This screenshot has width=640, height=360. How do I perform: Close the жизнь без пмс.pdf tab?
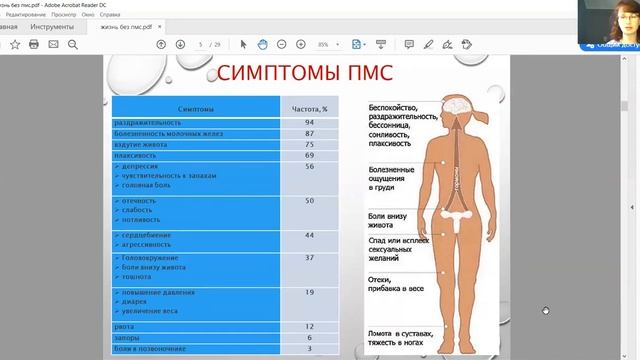click(x=160, y=27)
